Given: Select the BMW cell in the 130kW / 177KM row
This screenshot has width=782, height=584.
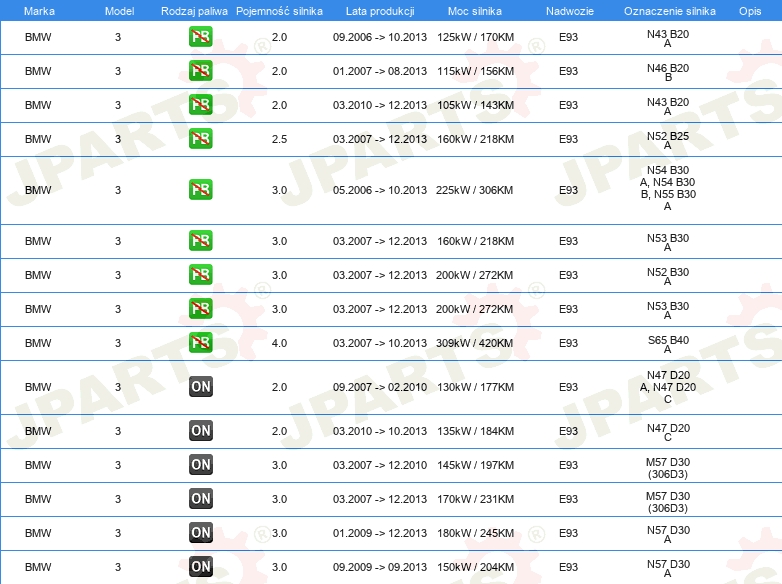Looking at the screenshot, I should (x=38, y=387).
